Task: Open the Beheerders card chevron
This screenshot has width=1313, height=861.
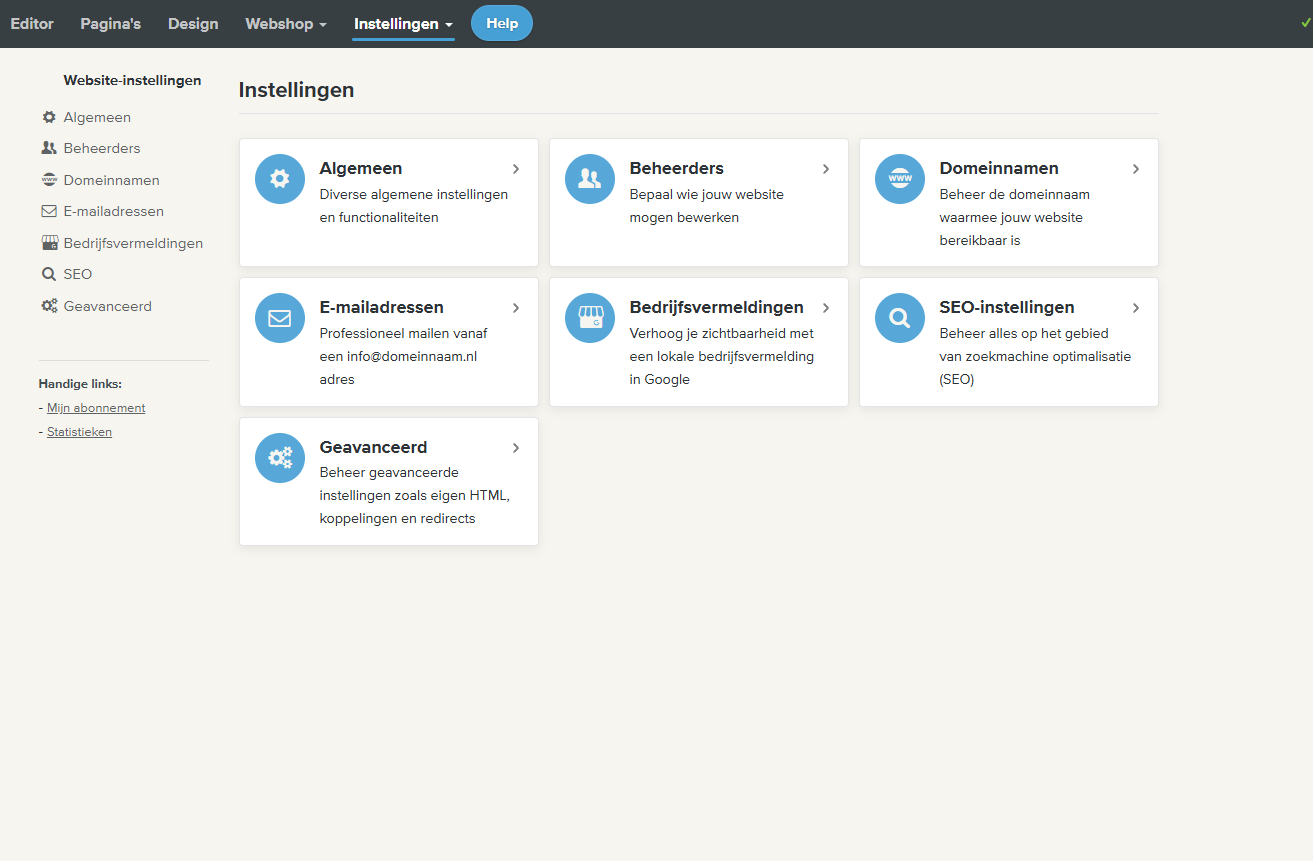Action: 826,169
